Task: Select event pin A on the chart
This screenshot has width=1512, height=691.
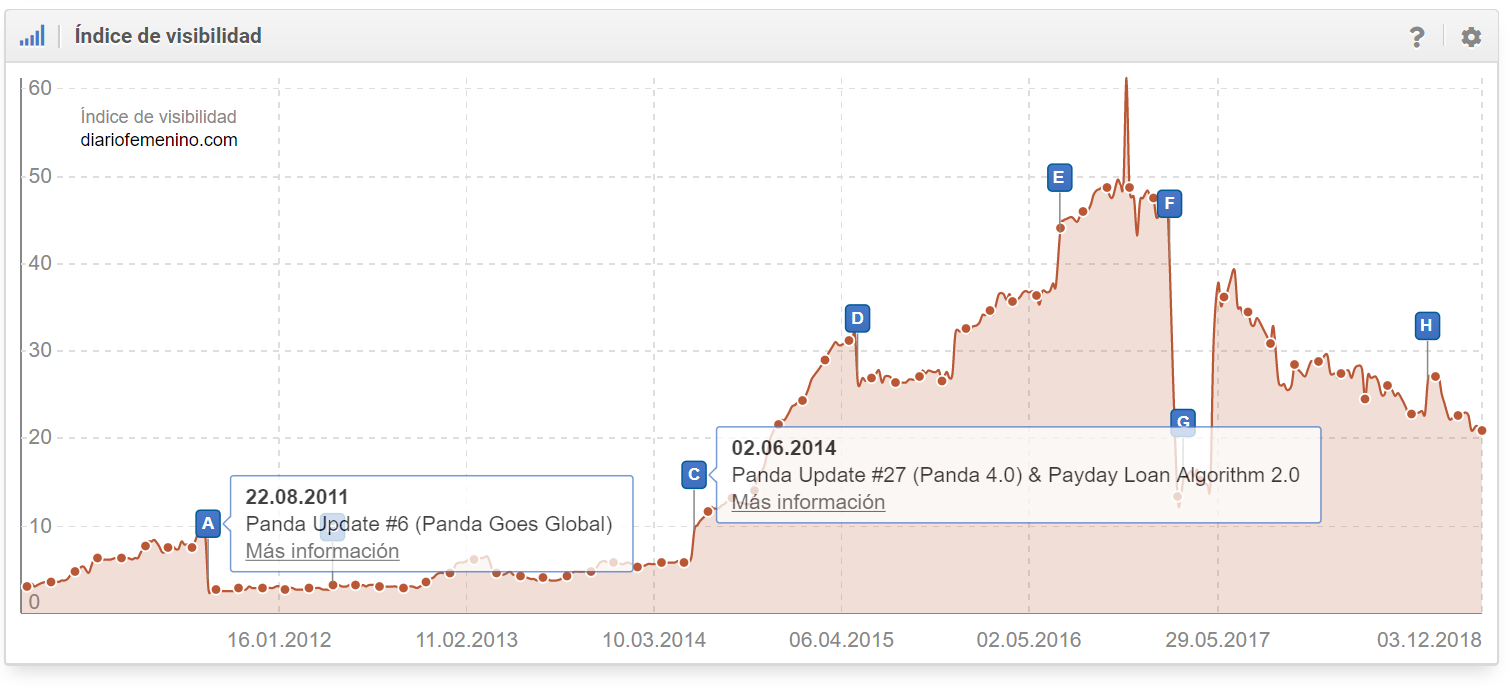Action: click(x=207, y=523)
